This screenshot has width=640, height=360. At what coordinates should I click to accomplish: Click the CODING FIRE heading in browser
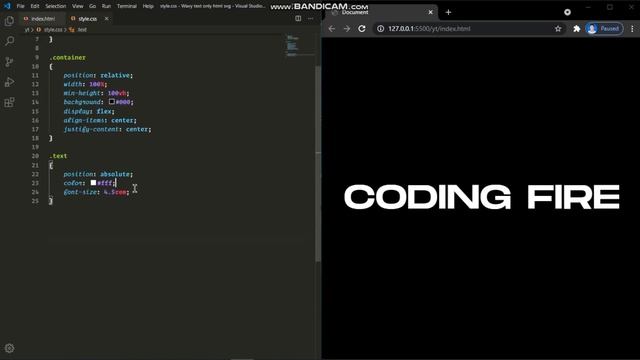click(482, 197)
